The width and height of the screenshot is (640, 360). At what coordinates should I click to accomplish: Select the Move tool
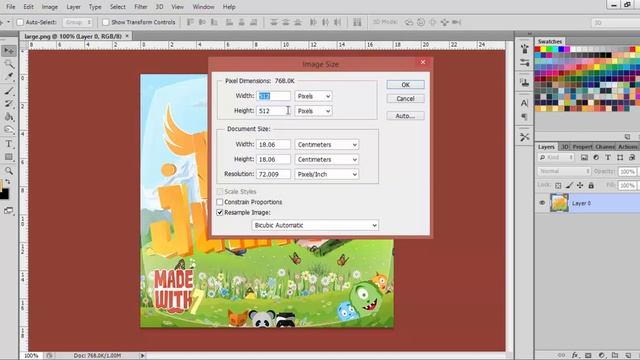[9, 51]
